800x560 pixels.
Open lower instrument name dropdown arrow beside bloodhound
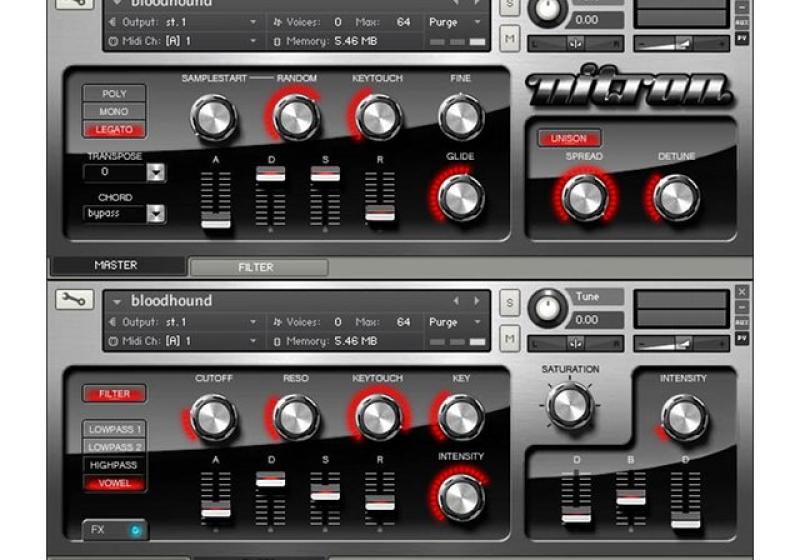[117, 302]
